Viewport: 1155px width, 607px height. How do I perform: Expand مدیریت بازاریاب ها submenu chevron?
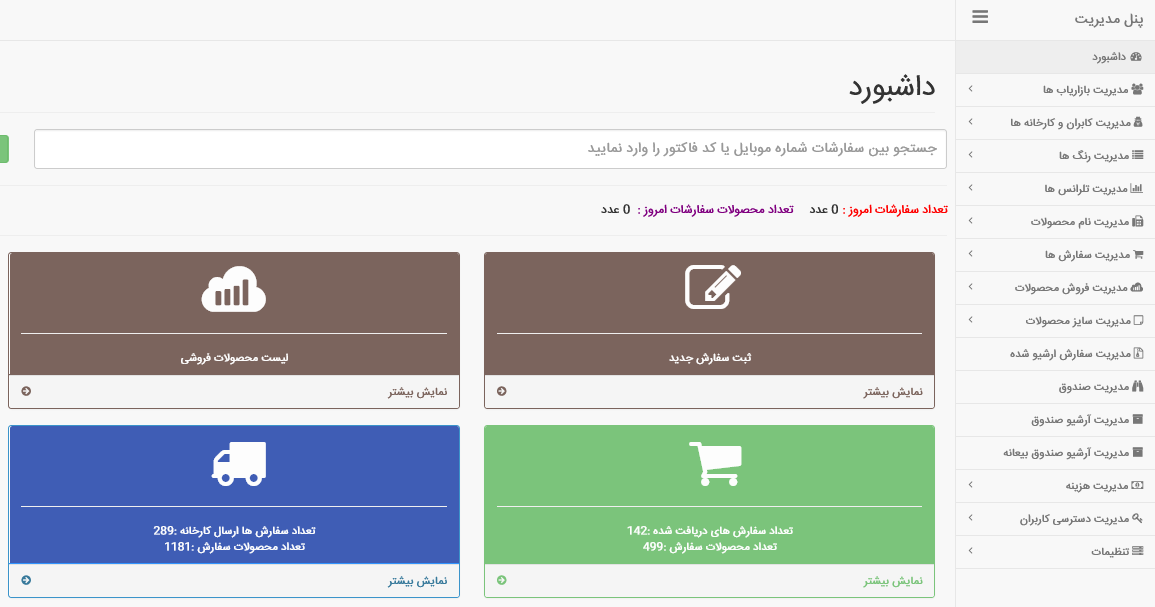(970, 90)
